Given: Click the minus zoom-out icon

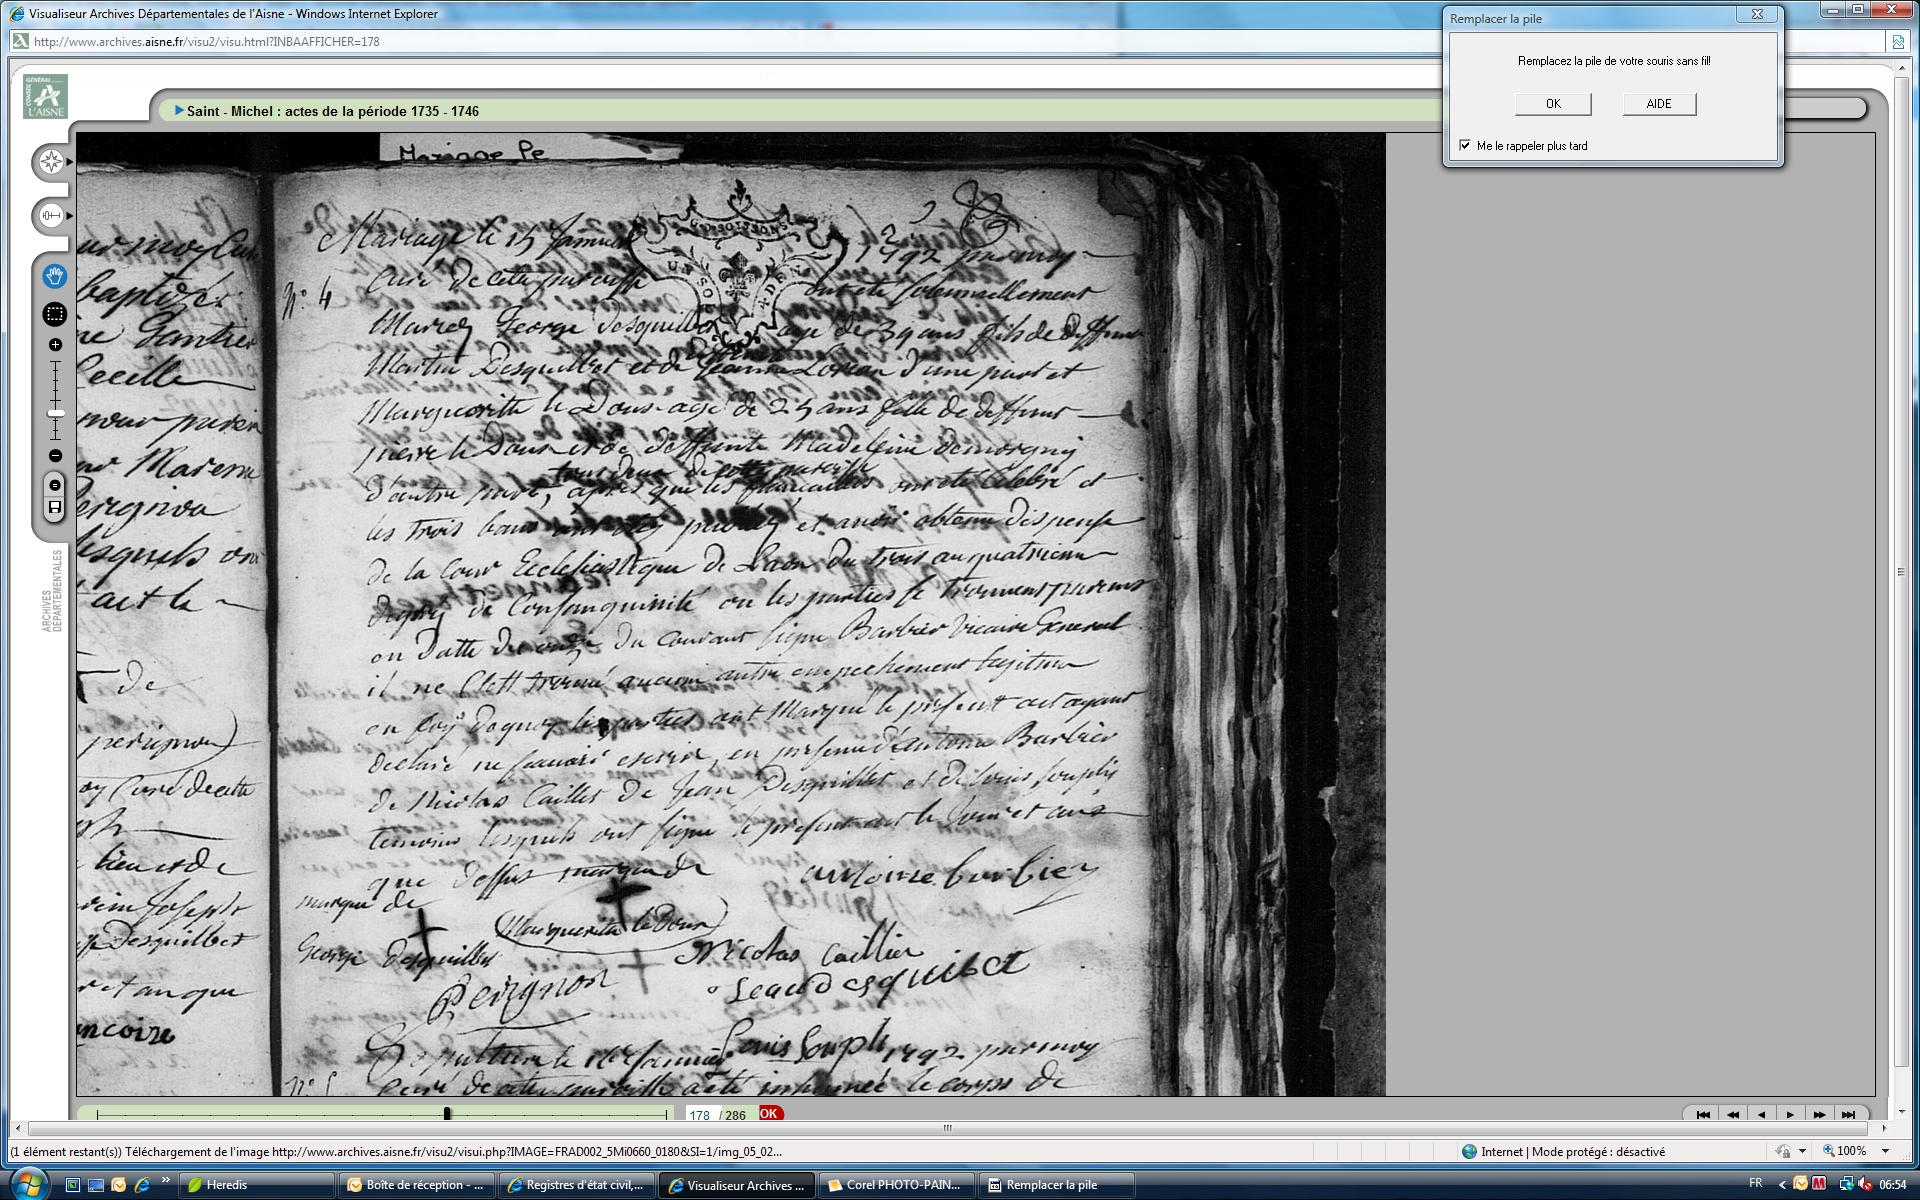Looking at the screenshot, I should (55, 456).
